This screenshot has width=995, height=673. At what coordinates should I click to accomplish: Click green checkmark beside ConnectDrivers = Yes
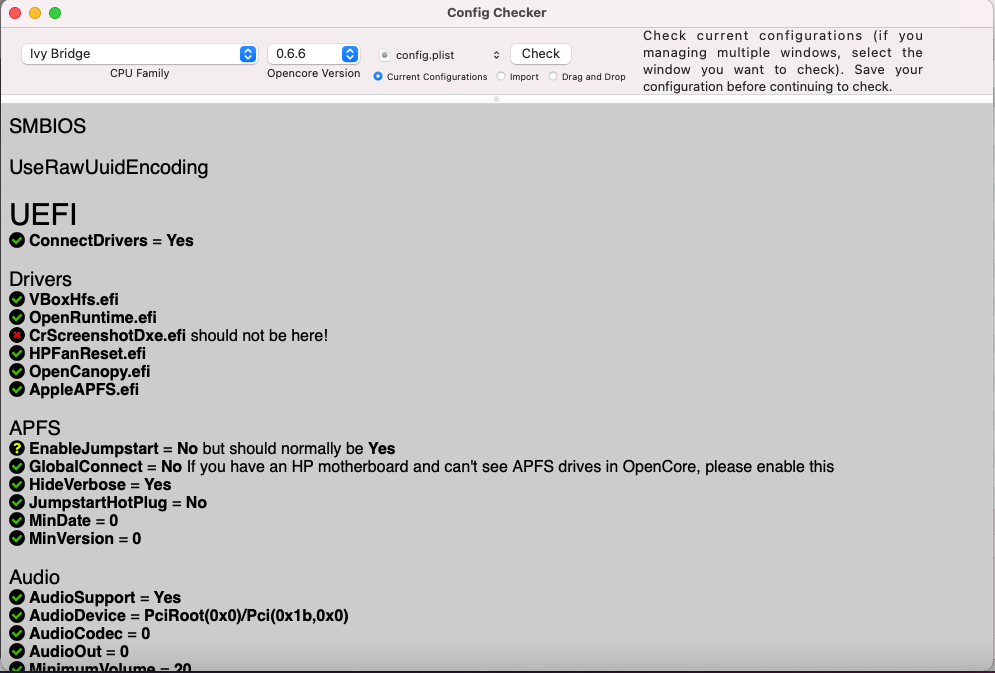click(x=17, y=240)
